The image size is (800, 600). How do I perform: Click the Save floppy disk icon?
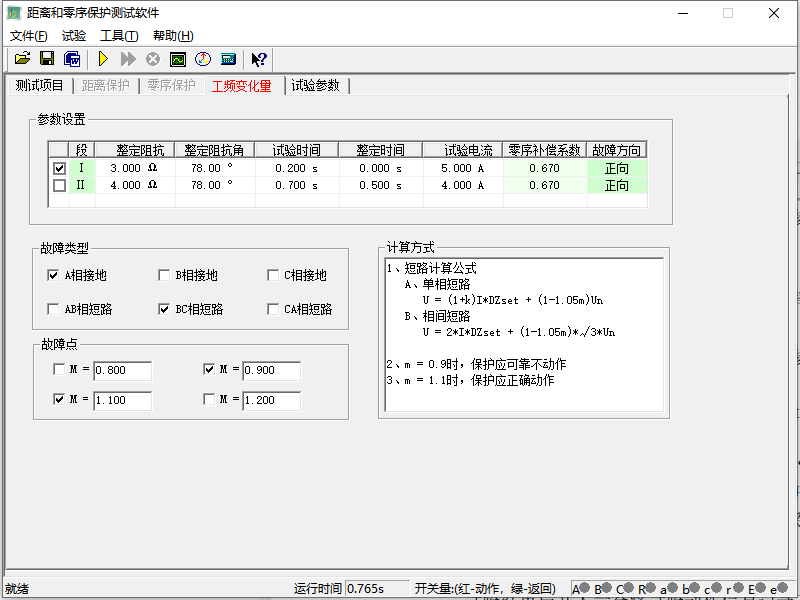click(47, 60)
